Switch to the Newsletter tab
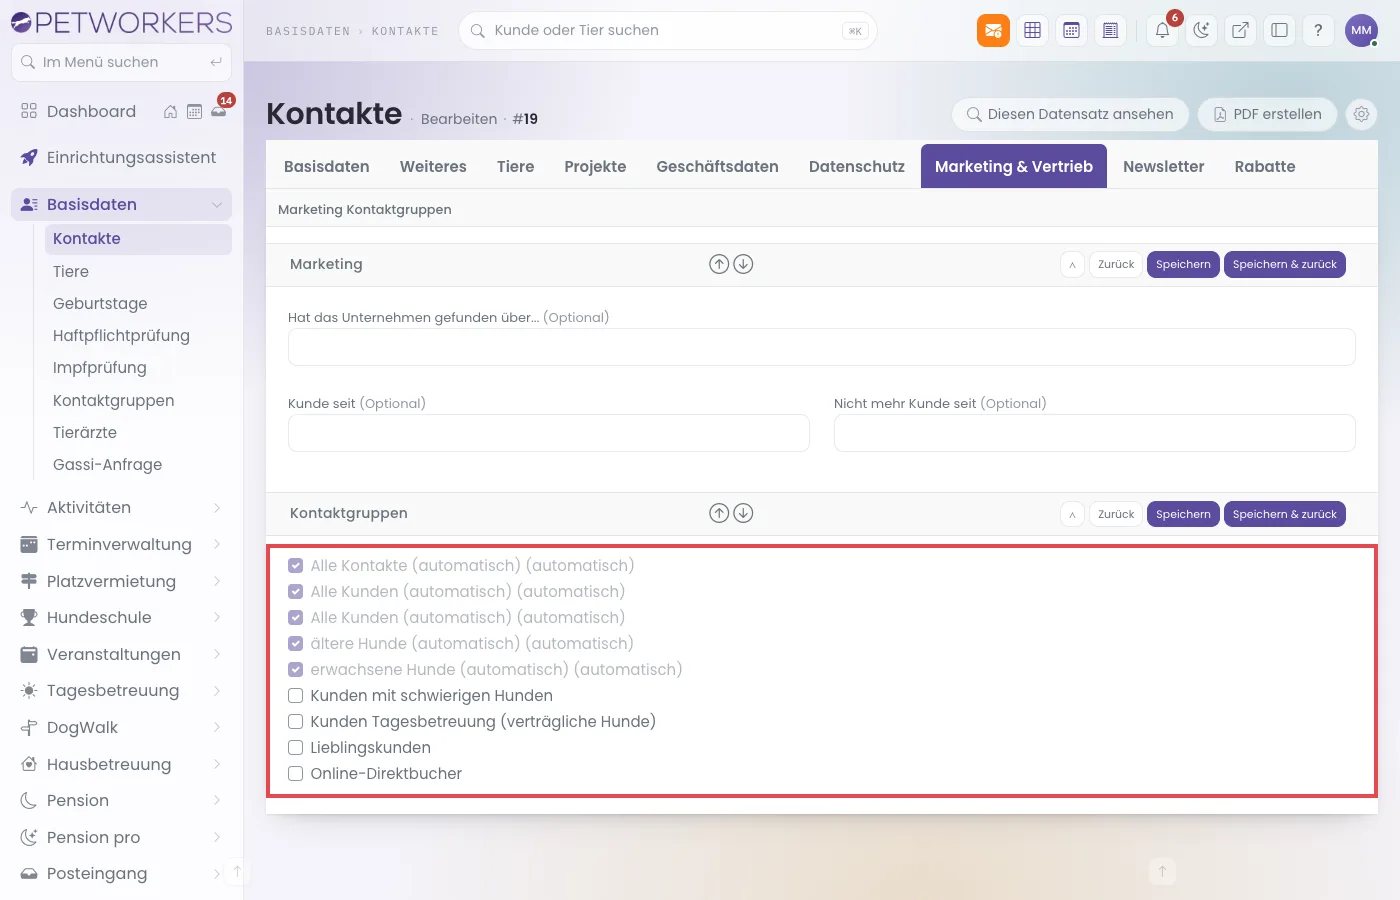Screen dimensions: 1400x900 click(x=1163, y=166)
